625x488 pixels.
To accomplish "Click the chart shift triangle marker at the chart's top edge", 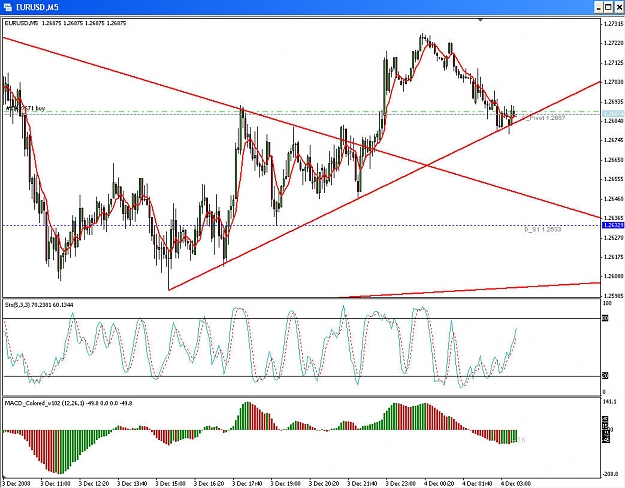I will [x=481, y=19].
